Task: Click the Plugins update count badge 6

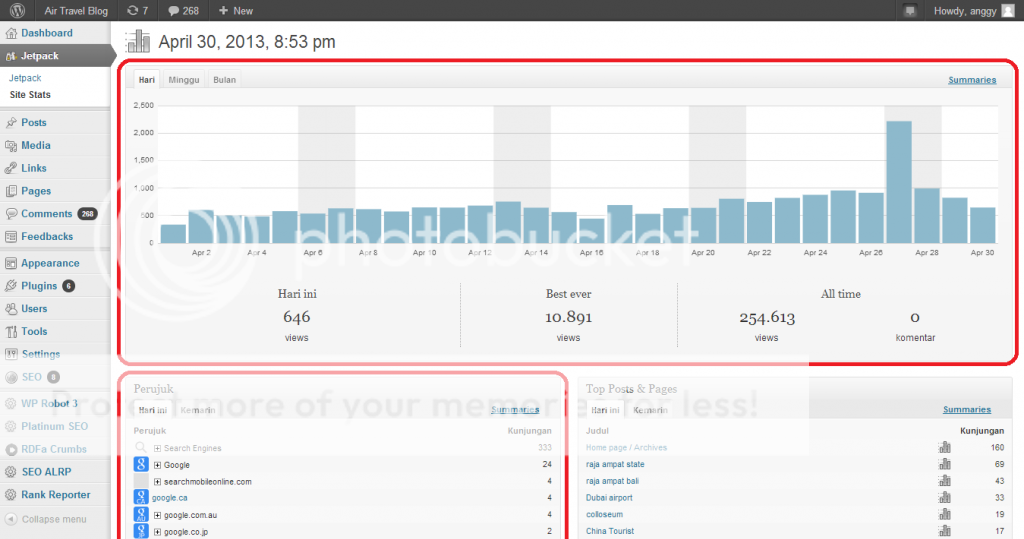Action: 69,286
